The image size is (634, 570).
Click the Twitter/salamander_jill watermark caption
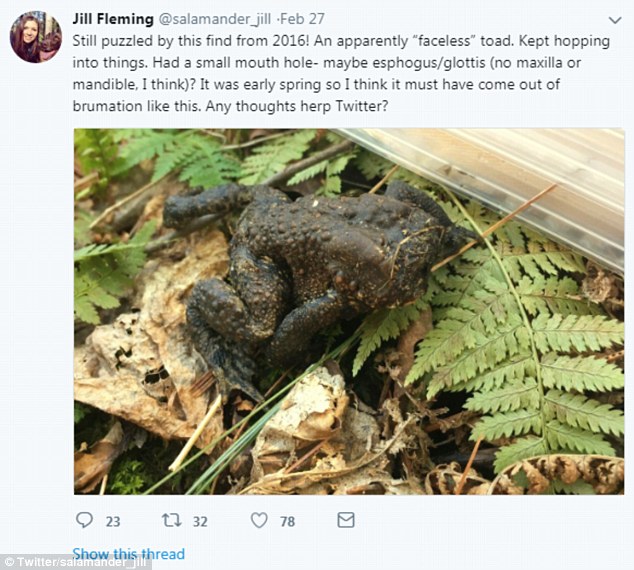tap(62, 562)
